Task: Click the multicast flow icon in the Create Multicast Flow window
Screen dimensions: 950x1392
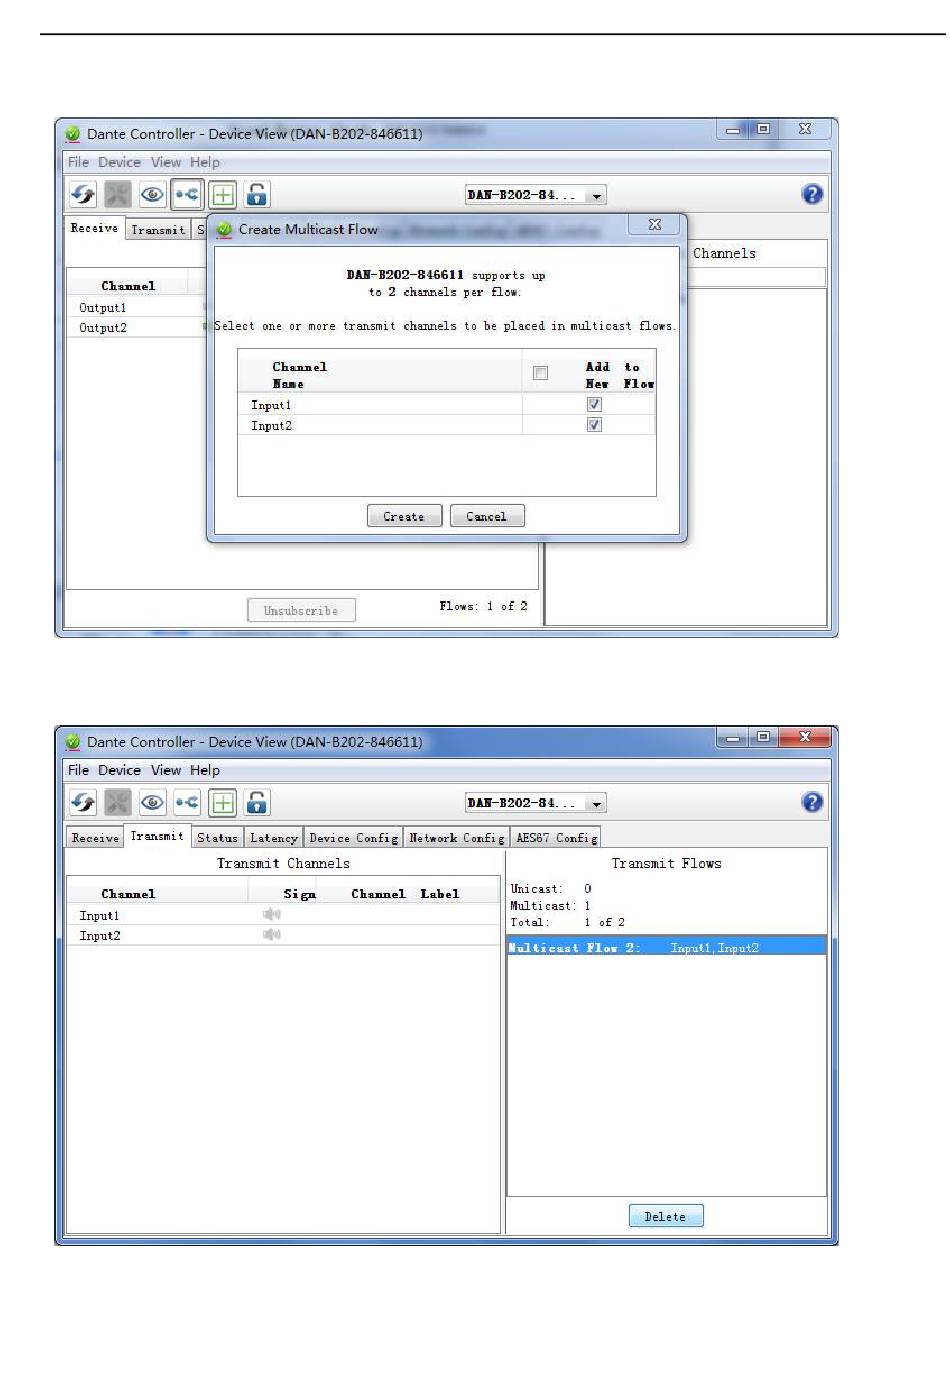Action: tap(187, 194)
